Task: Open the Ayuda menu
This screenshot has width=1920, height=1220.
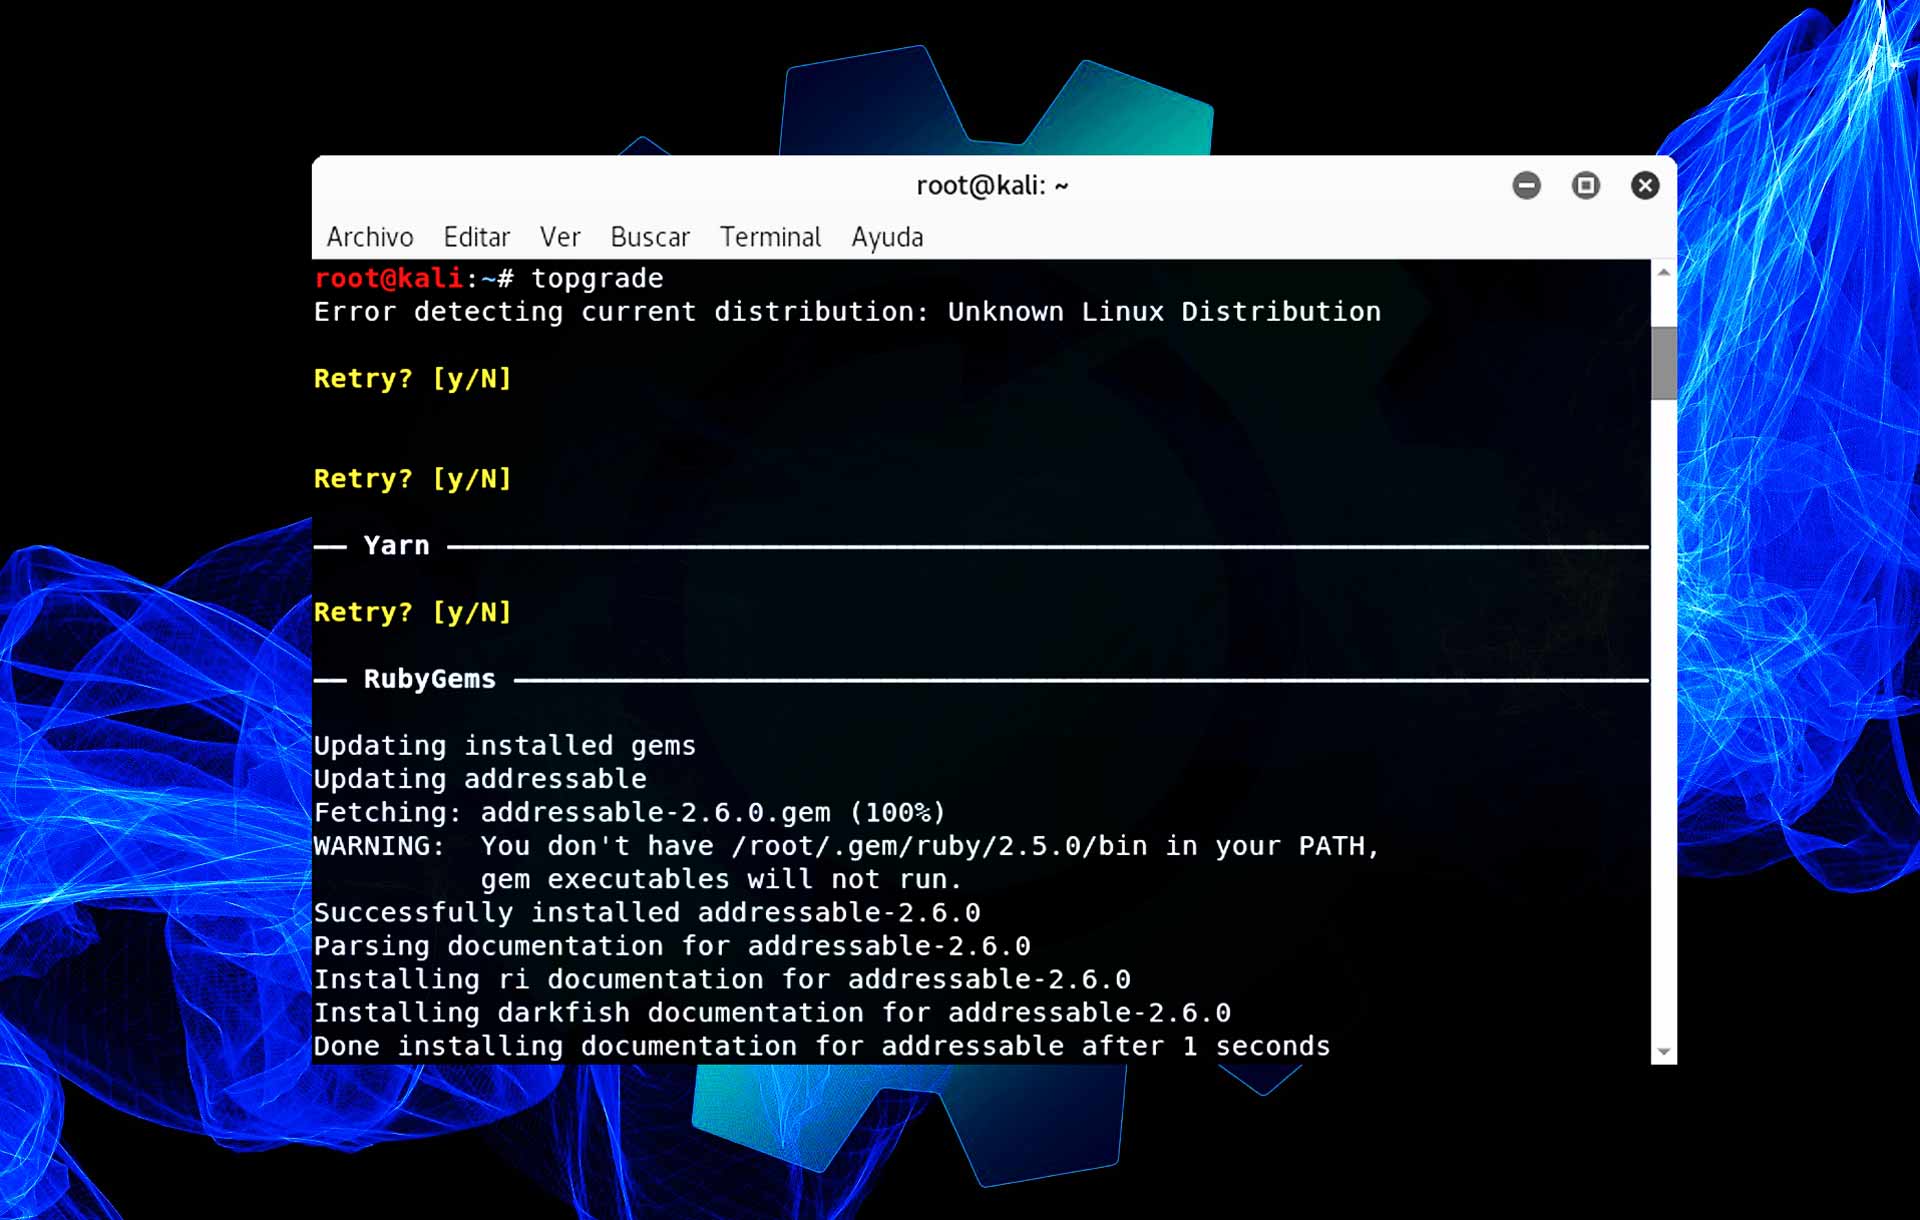Action: coord(887,237)
